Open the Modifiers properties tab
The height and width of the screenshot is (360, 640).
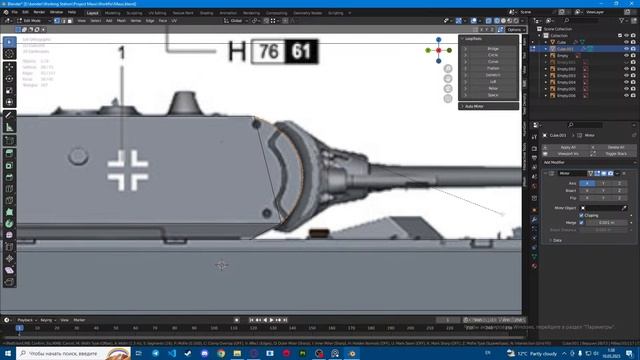(534, 220)
